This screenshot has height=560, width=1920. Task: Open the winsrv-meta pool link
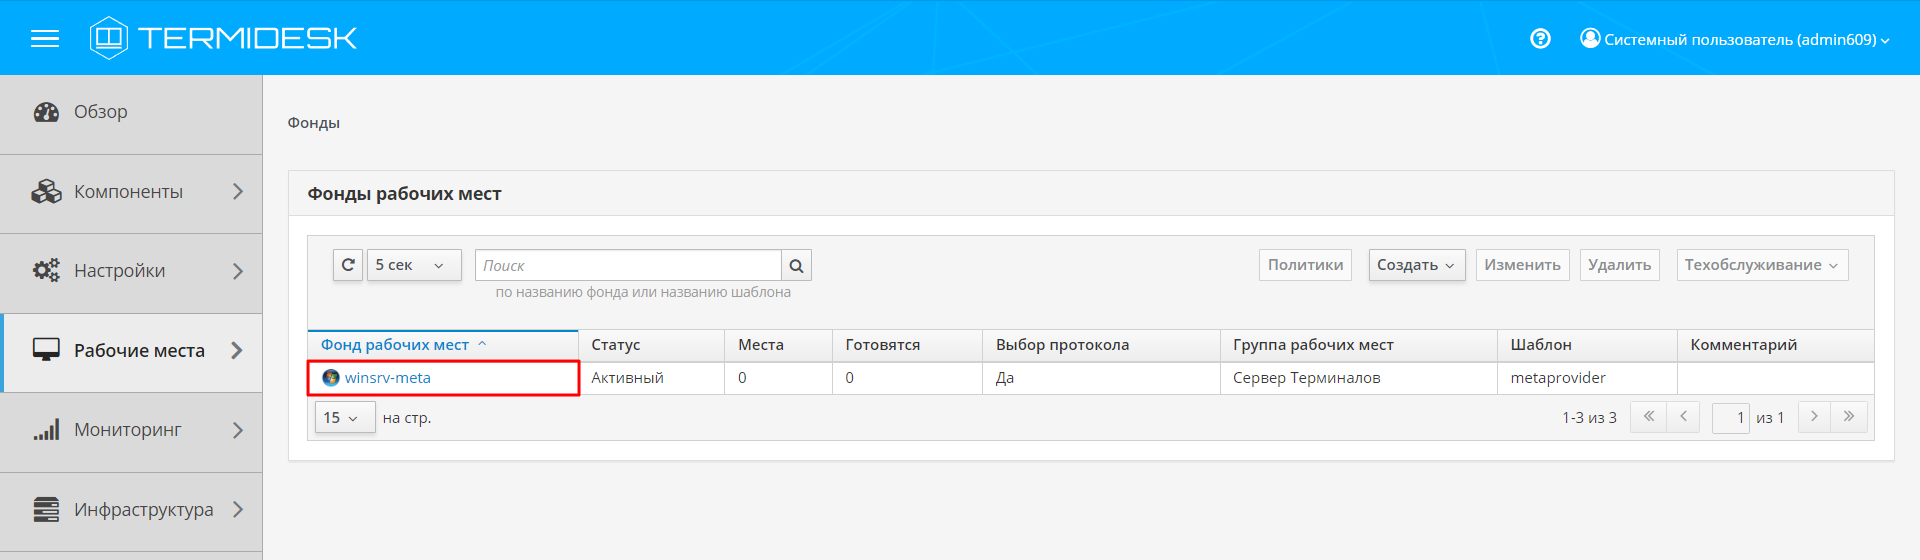pyautogui.click(x=388, y=378)
